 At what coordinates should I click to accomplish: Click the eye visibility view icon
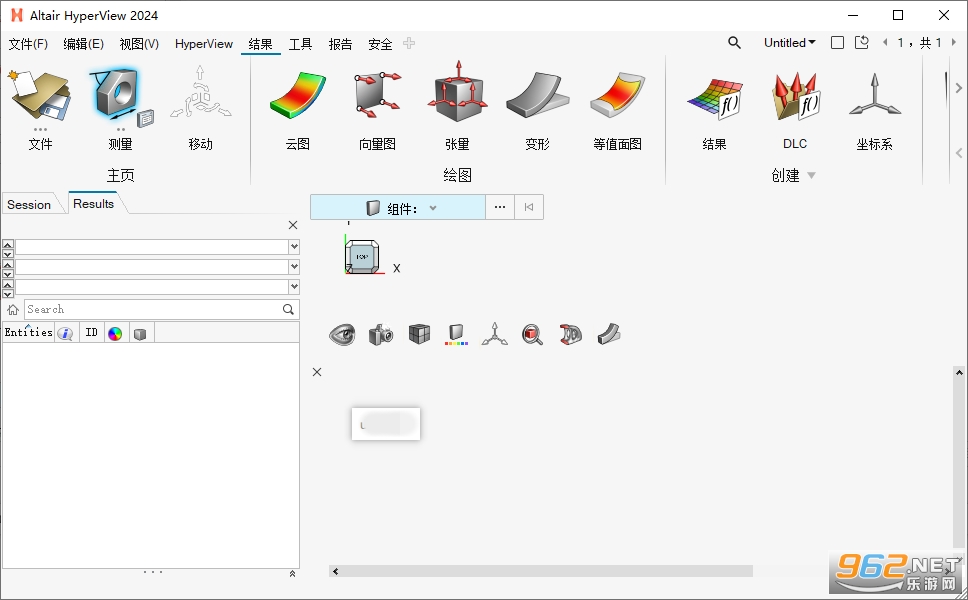pyautogui.click(x=342, y=335)
